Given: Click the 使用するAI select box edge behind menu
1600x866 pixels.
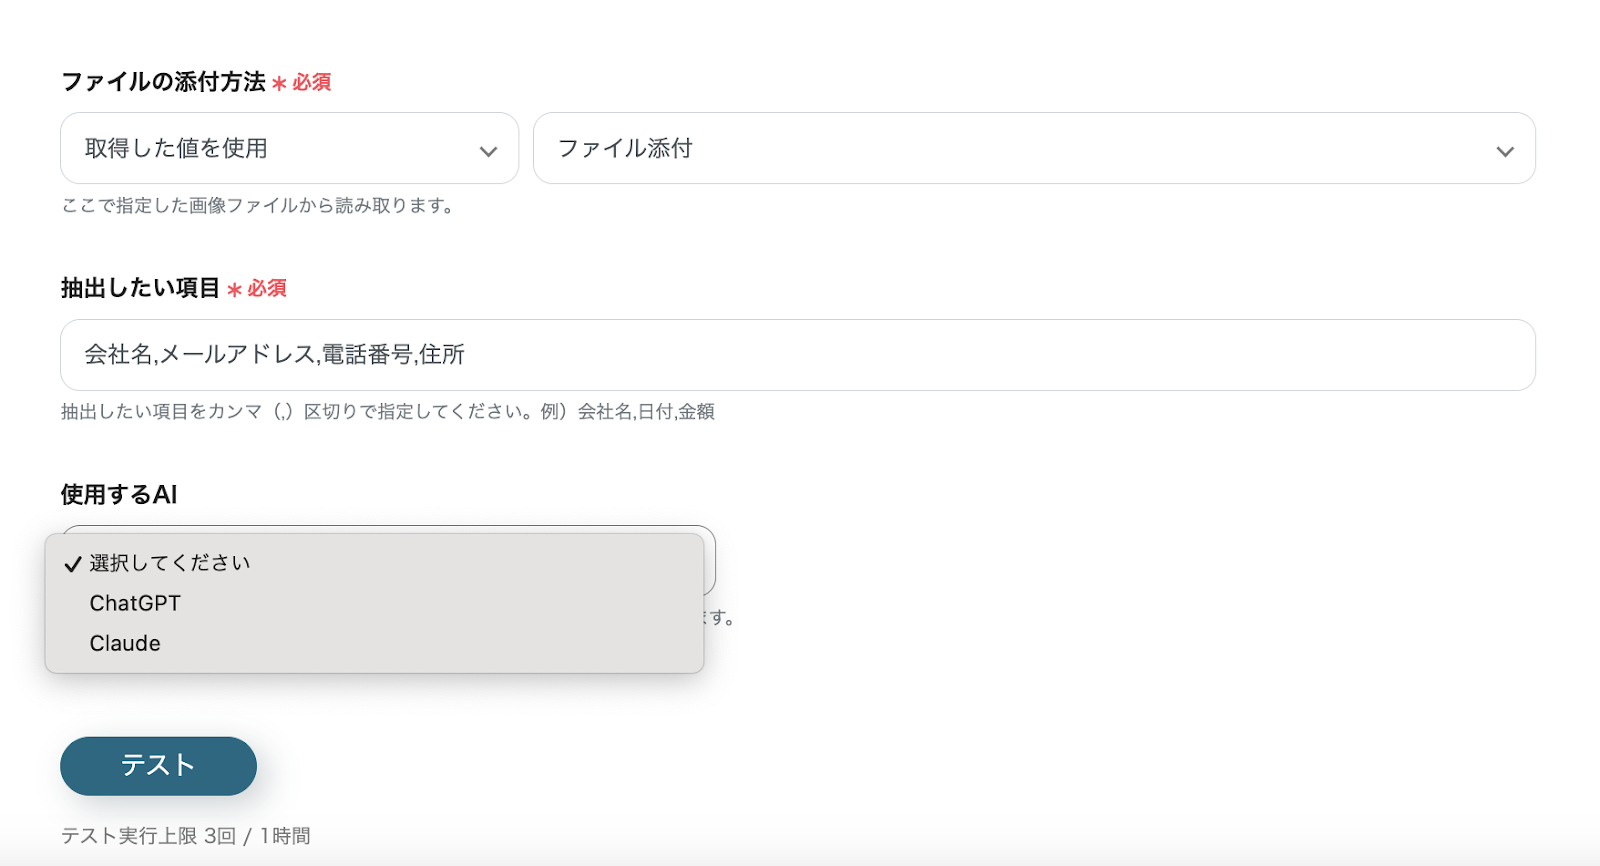Looking at the screenshot, I should 710,560.
